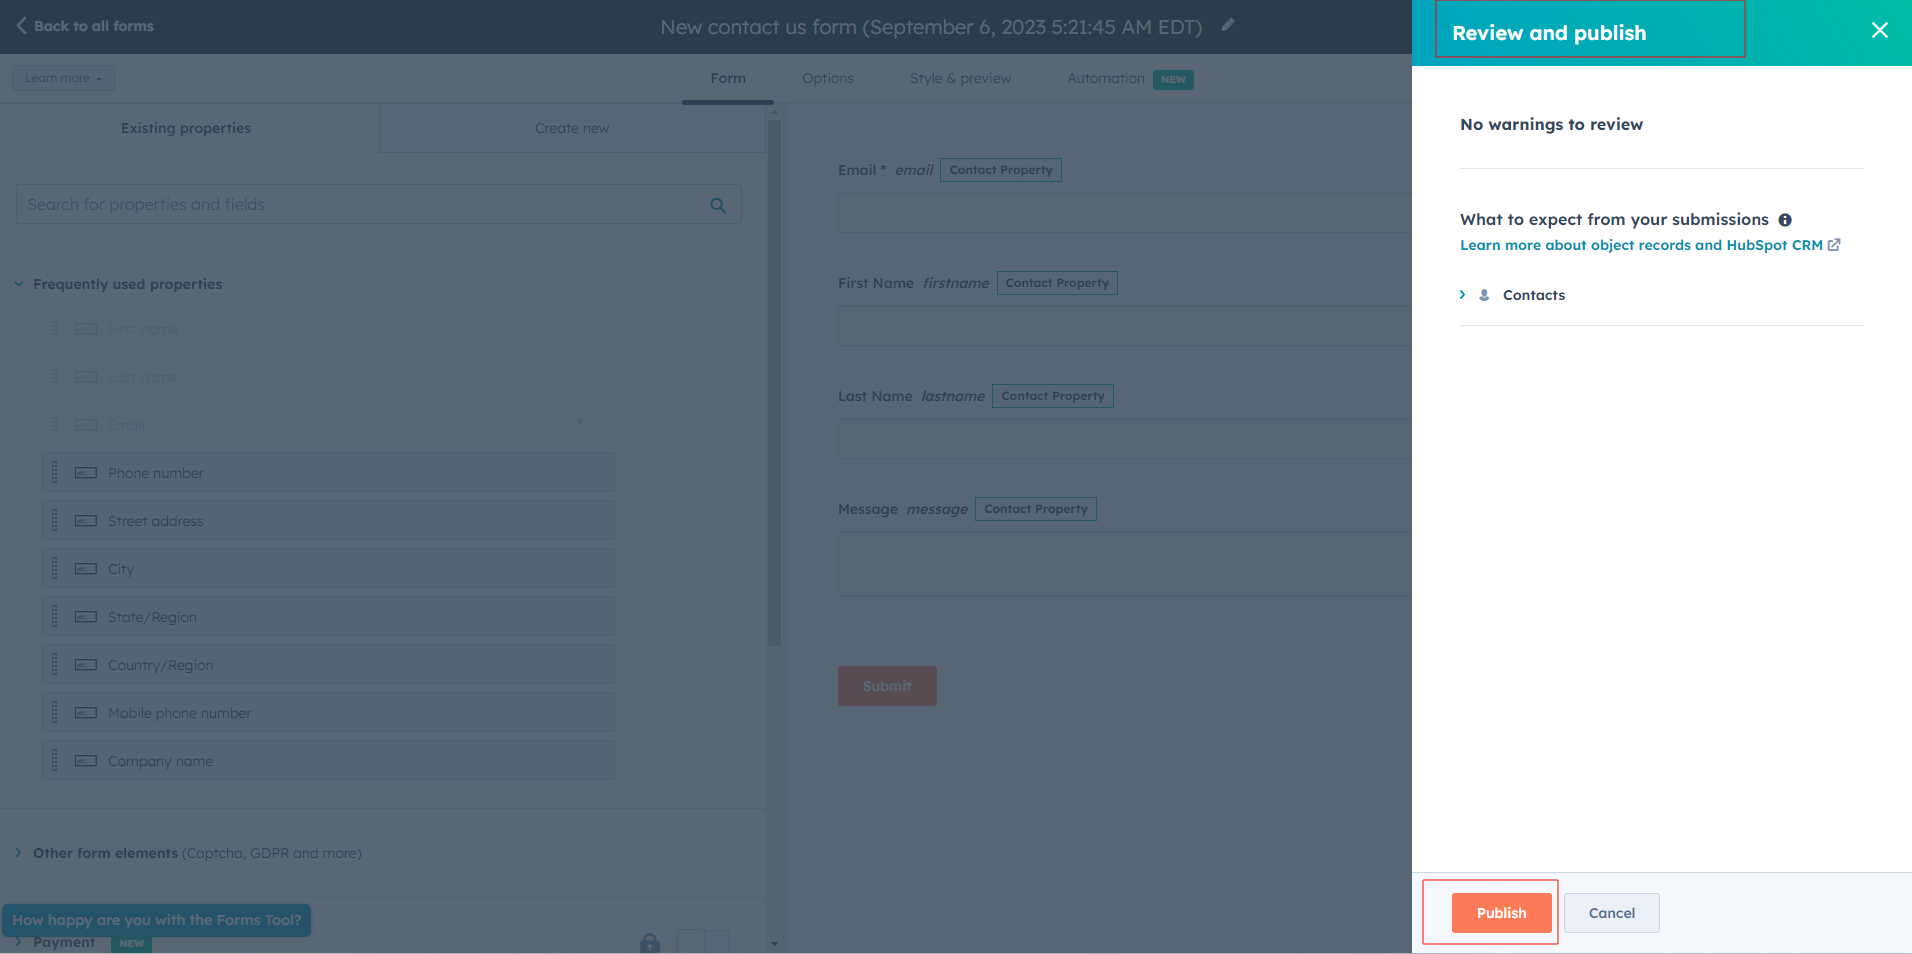Click the lock icon near Payment section
This screenshot has height=954, width=1912.
coord(650,942)
